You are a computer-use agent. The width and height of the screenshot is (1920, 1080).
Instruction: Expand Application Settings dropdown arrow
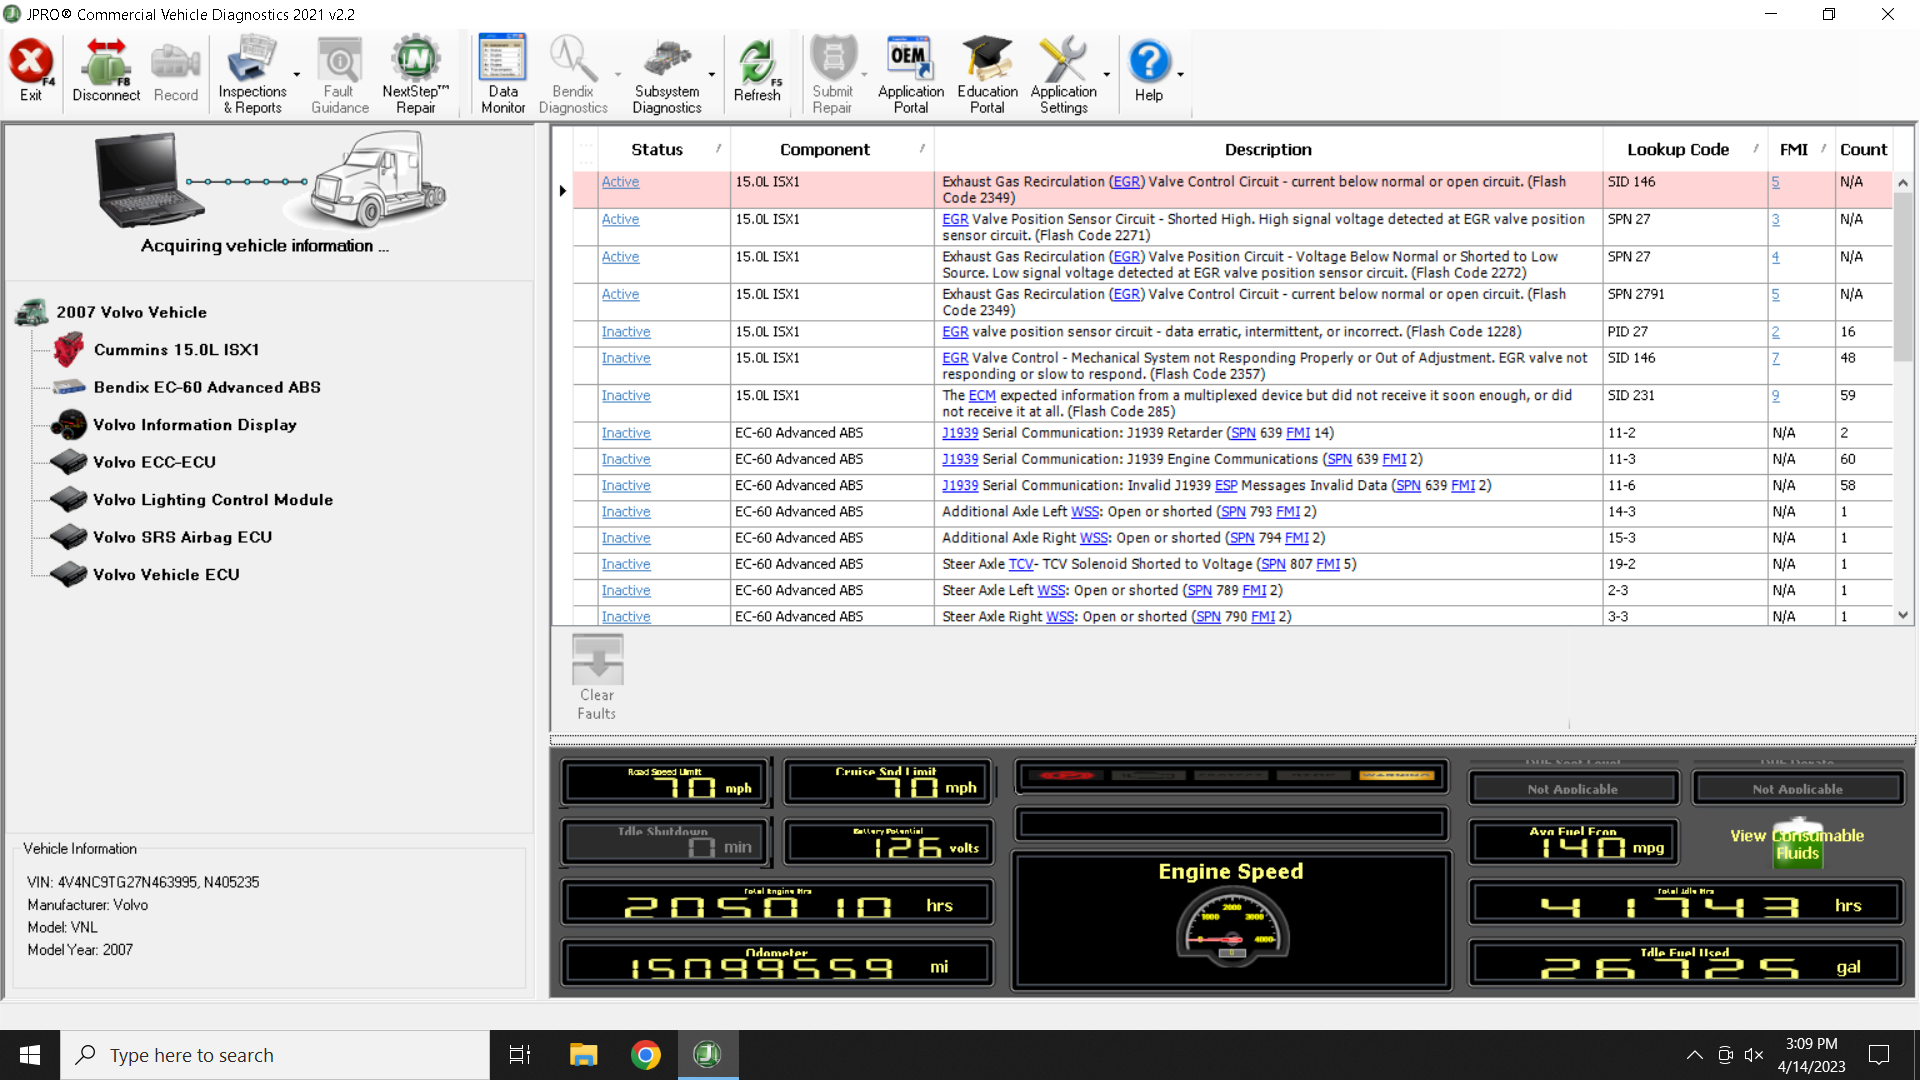[1107, 75]
